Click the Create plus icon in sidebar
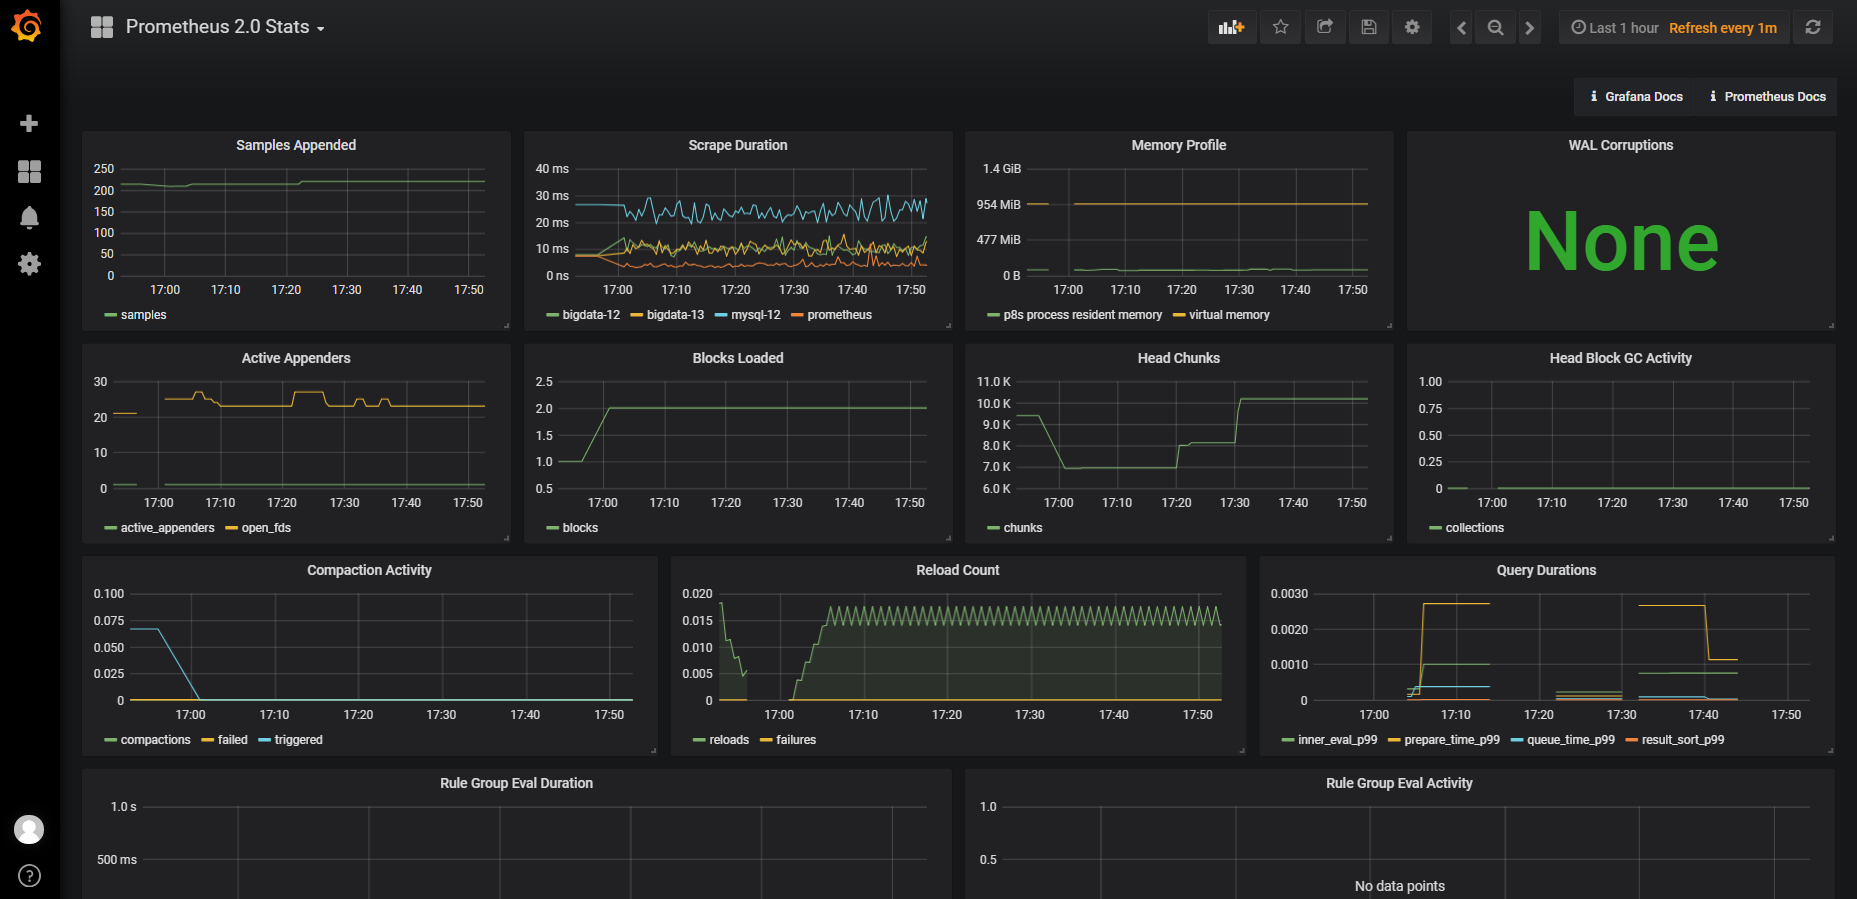Image resolution: width=1857 pixels, height=899 pixels. 29,123
